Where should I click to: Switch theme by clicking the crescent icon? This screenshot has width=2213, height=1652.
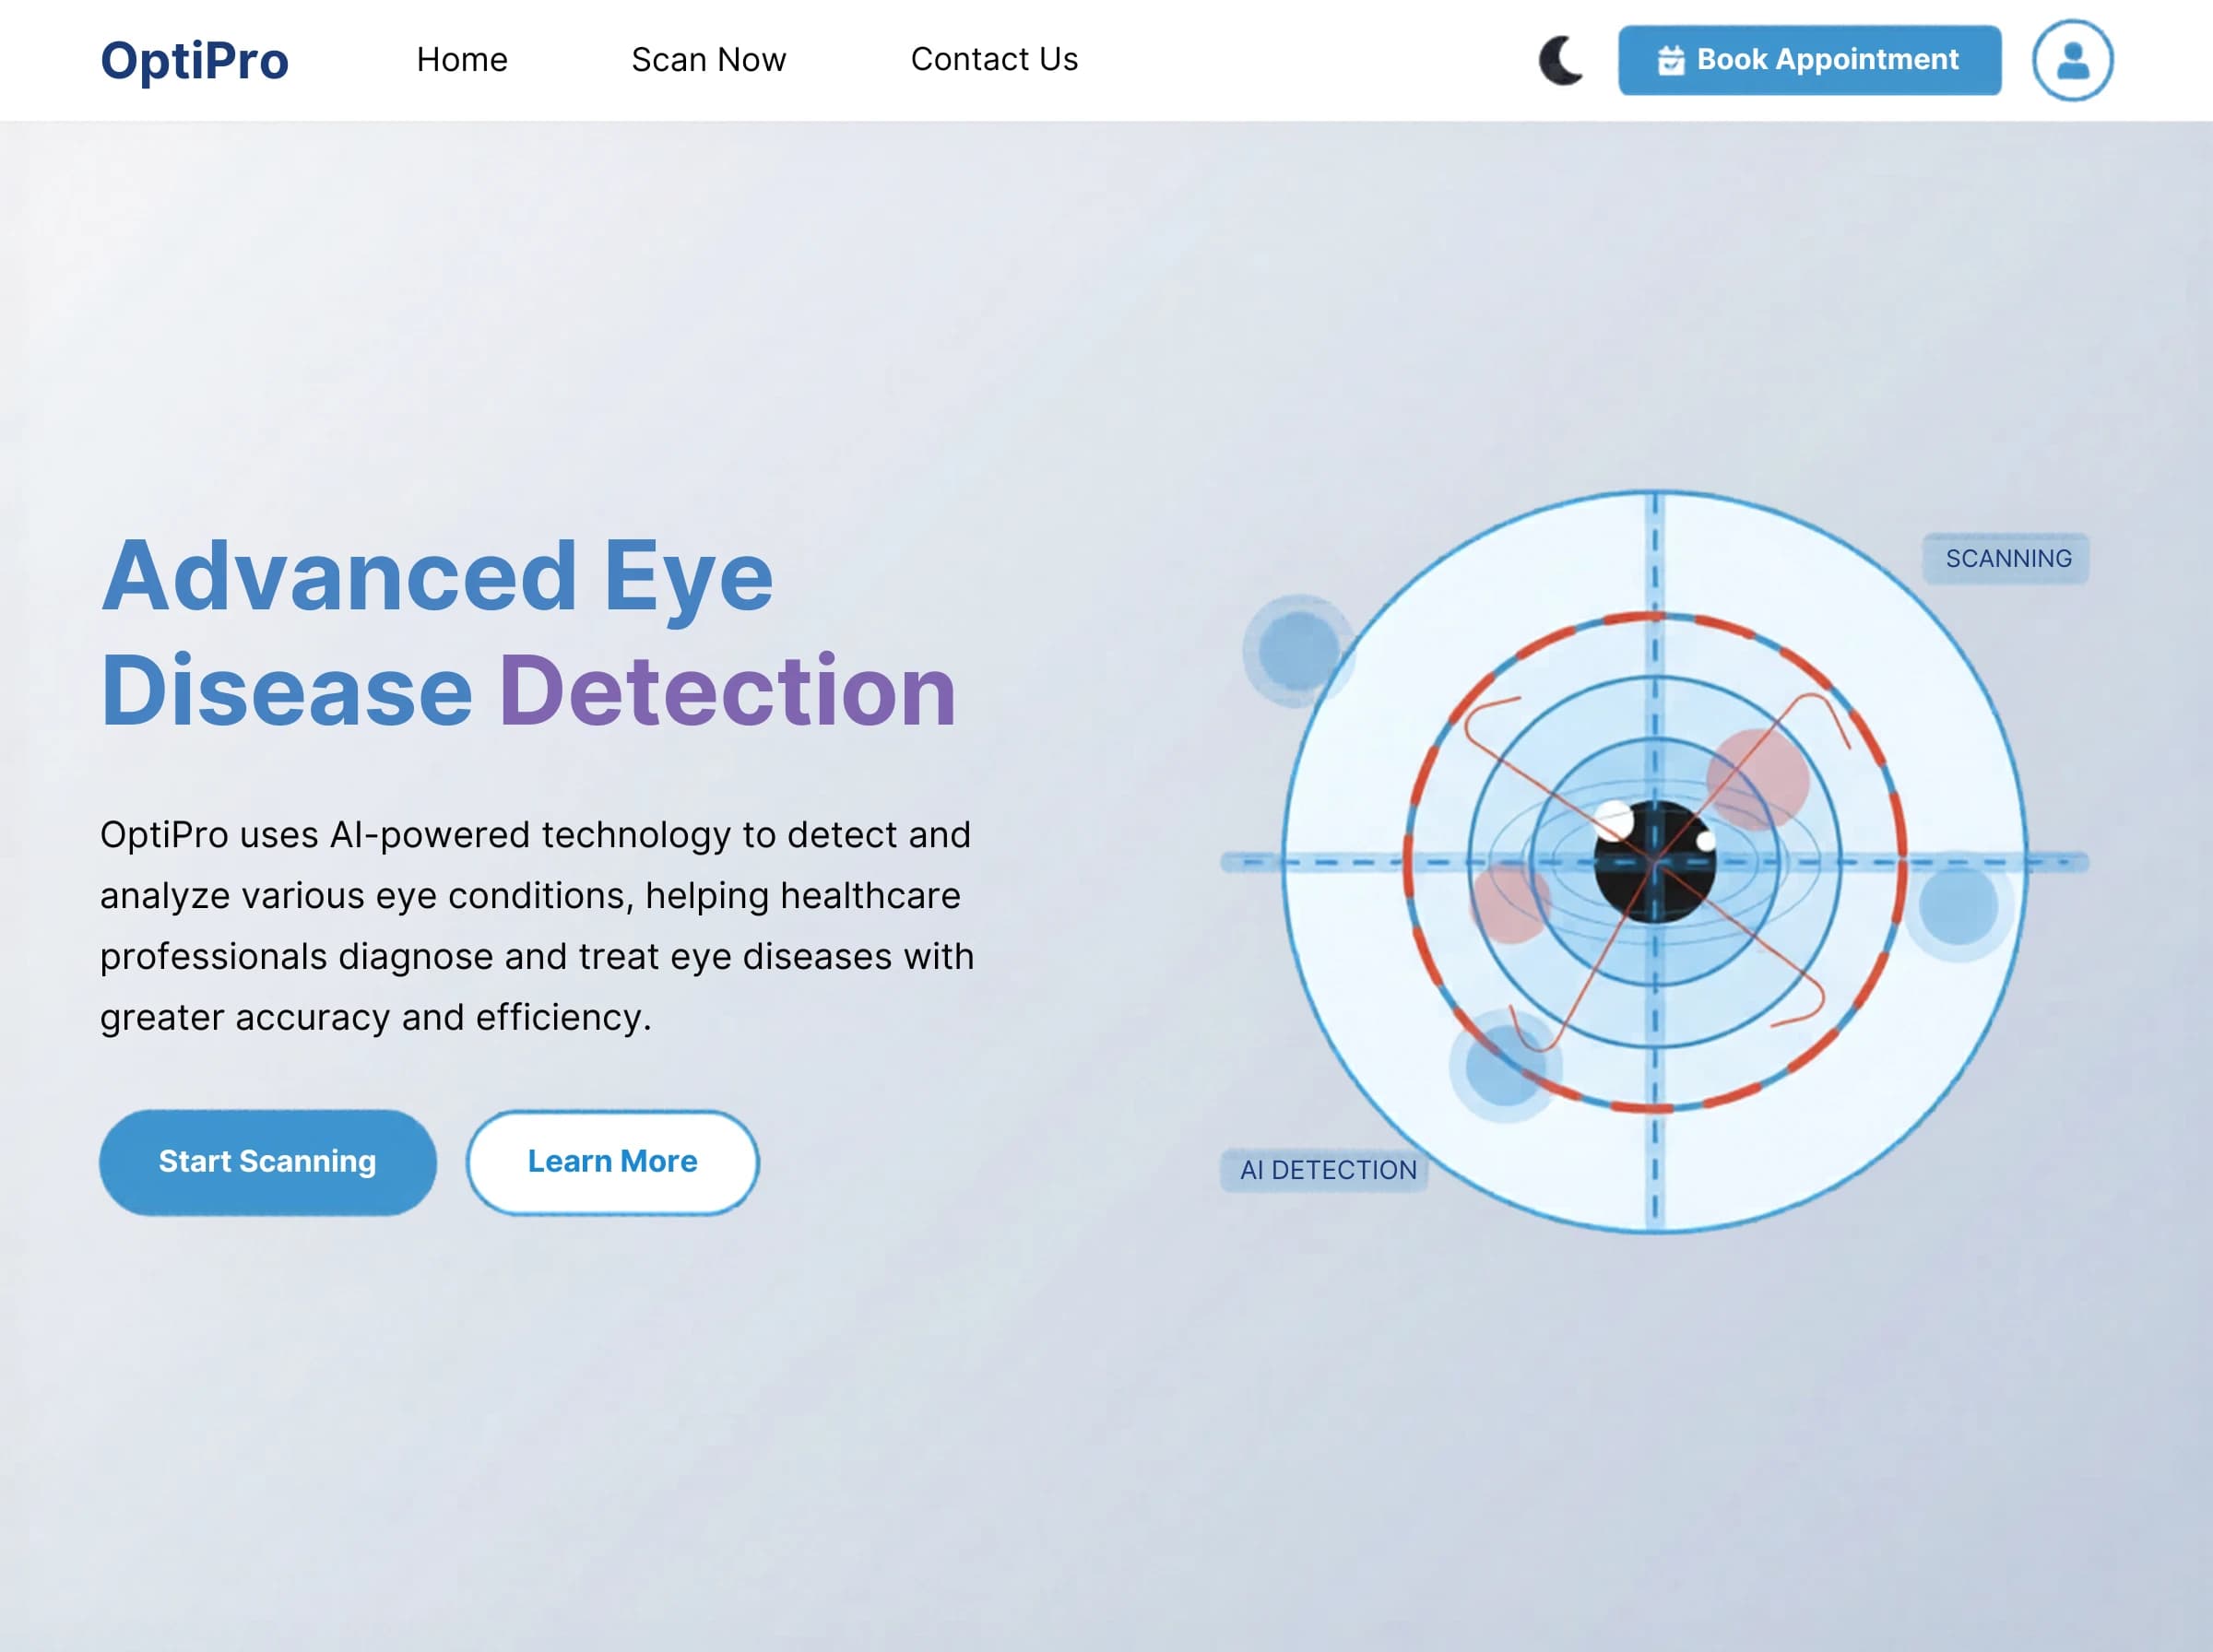(x=1560, y=60)
